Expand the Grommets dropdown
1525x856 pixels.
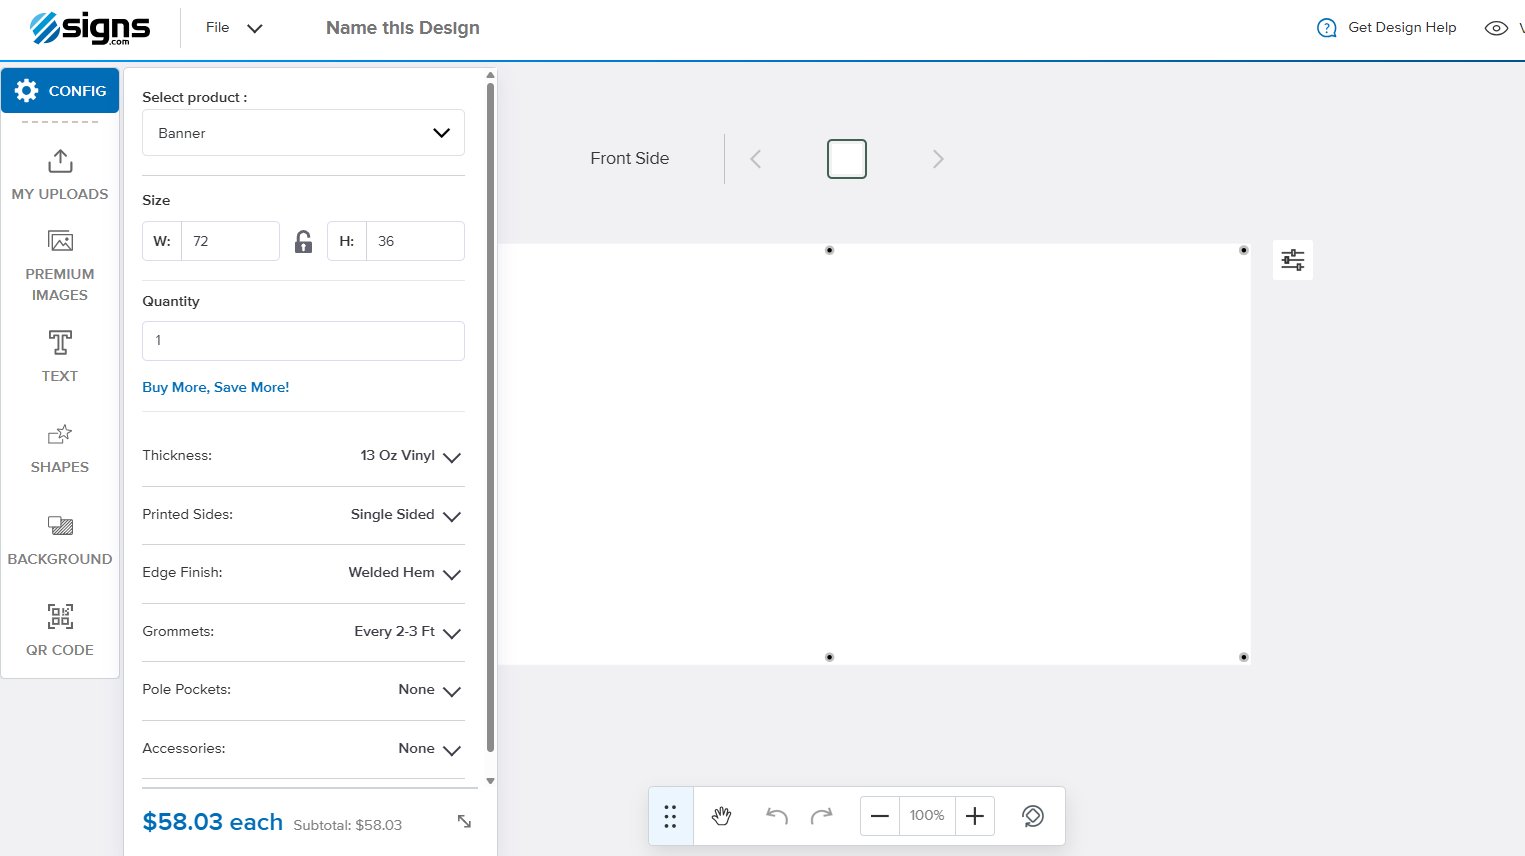coord(303,632)
